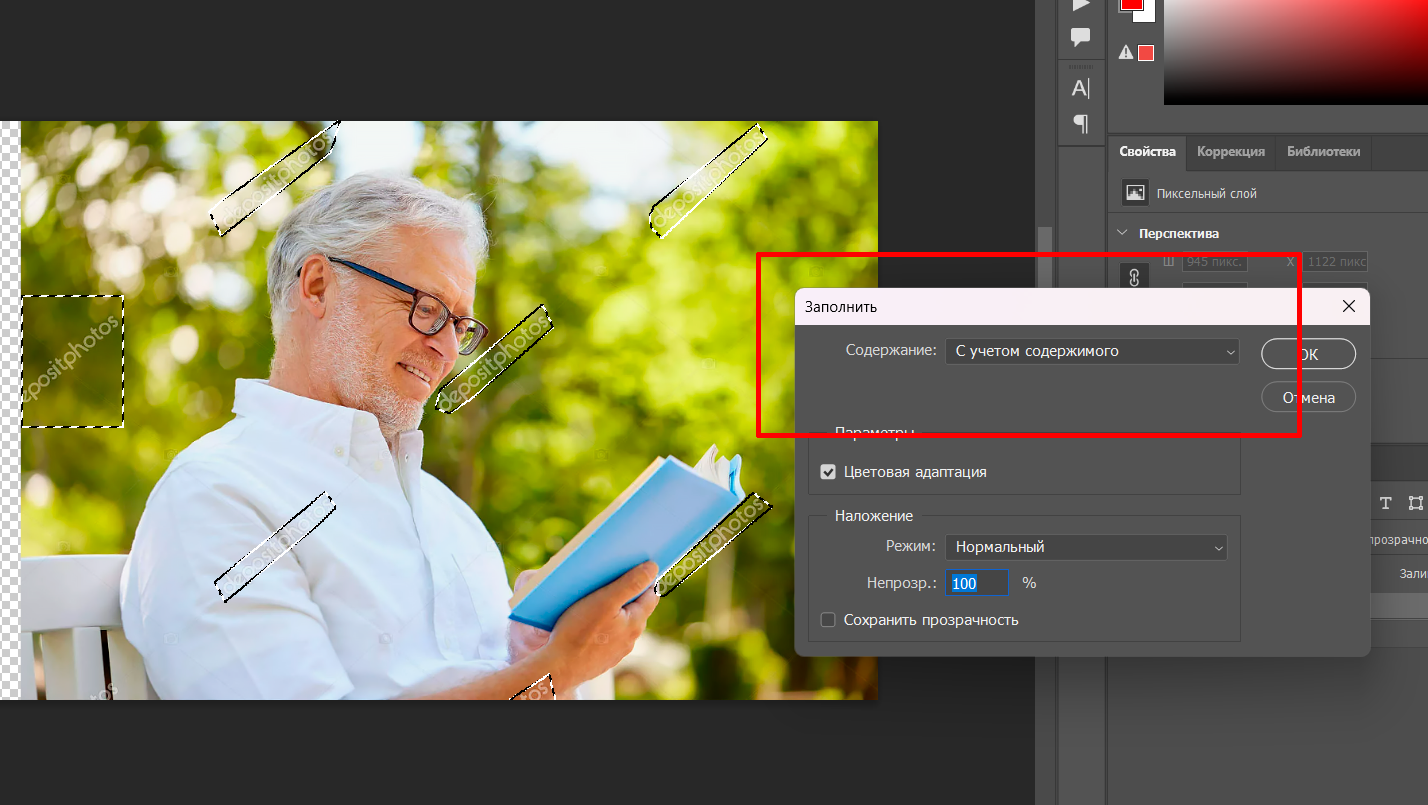This screenshot has width=1428, height=805.
Task: Open the Paragraph panel icon
Action: [x=1080, y=123]
